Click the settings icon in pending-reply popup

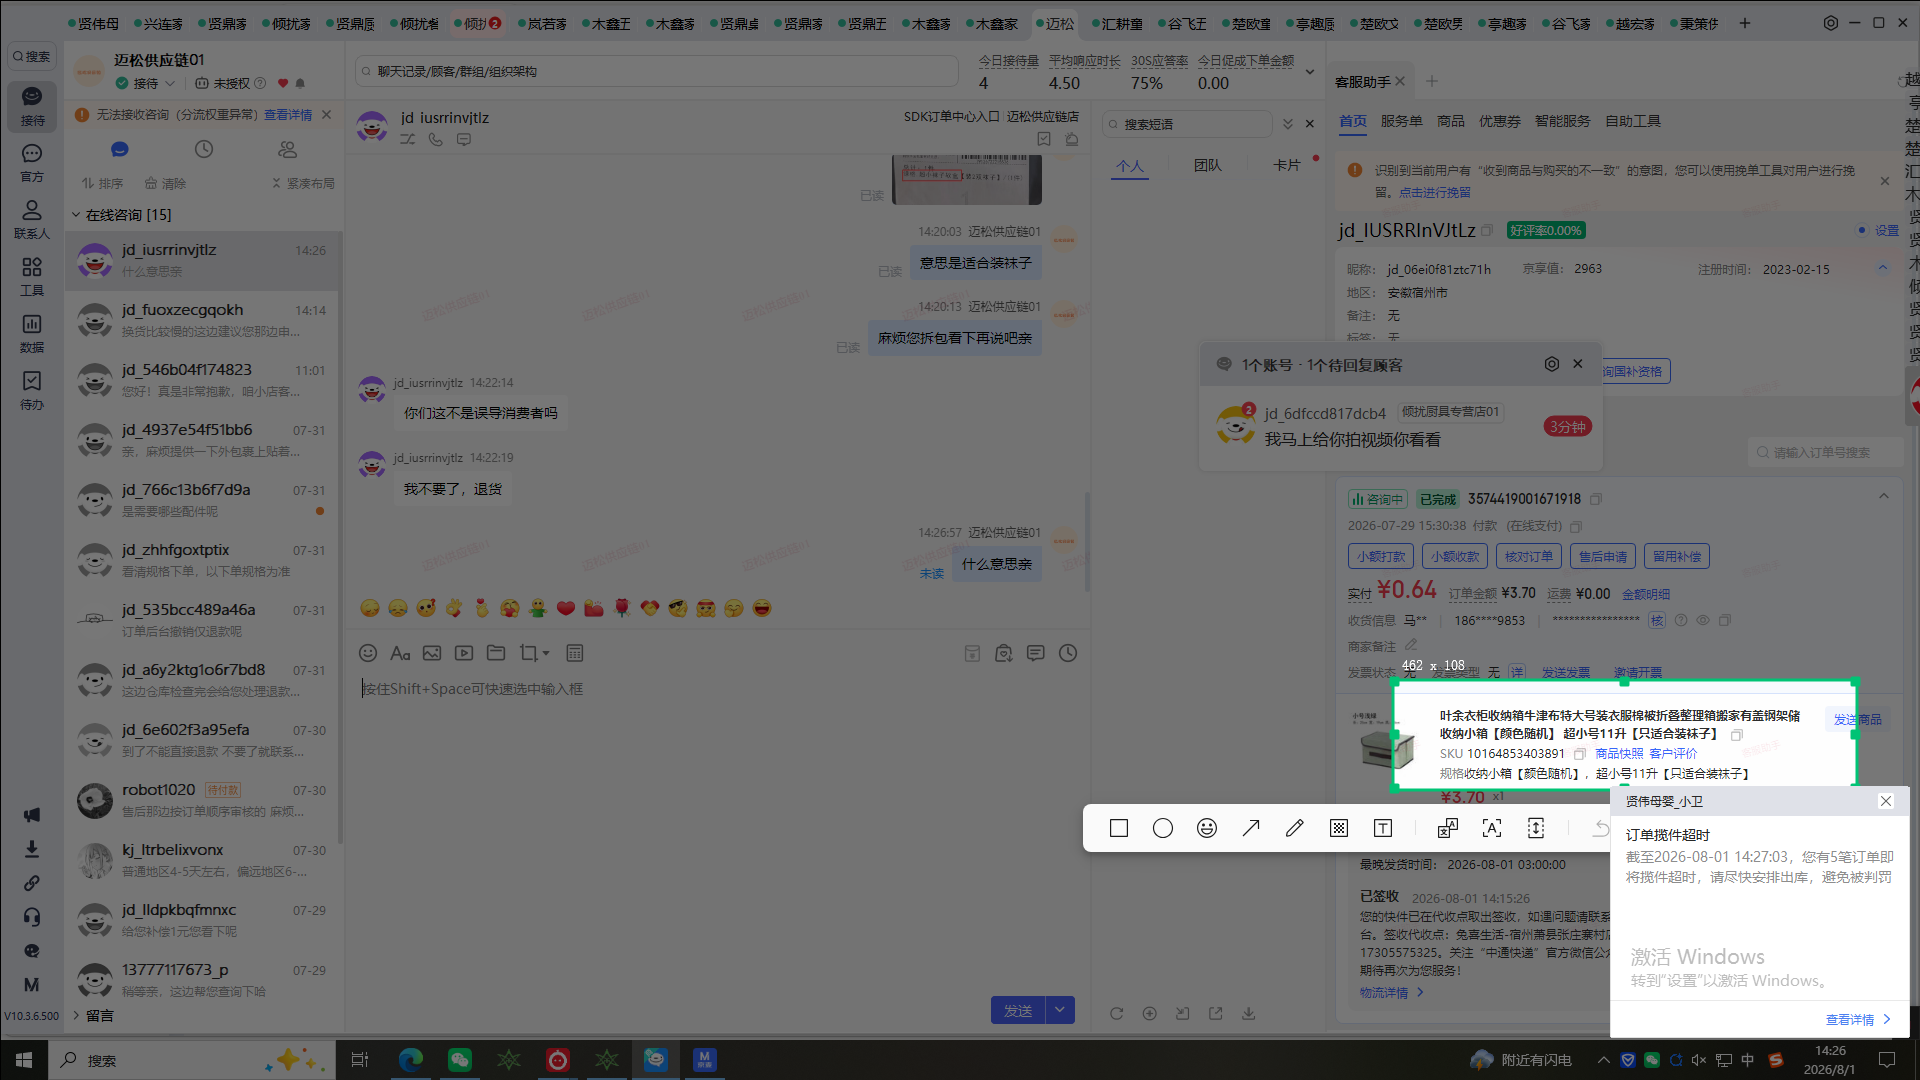tap(1552, 364)
